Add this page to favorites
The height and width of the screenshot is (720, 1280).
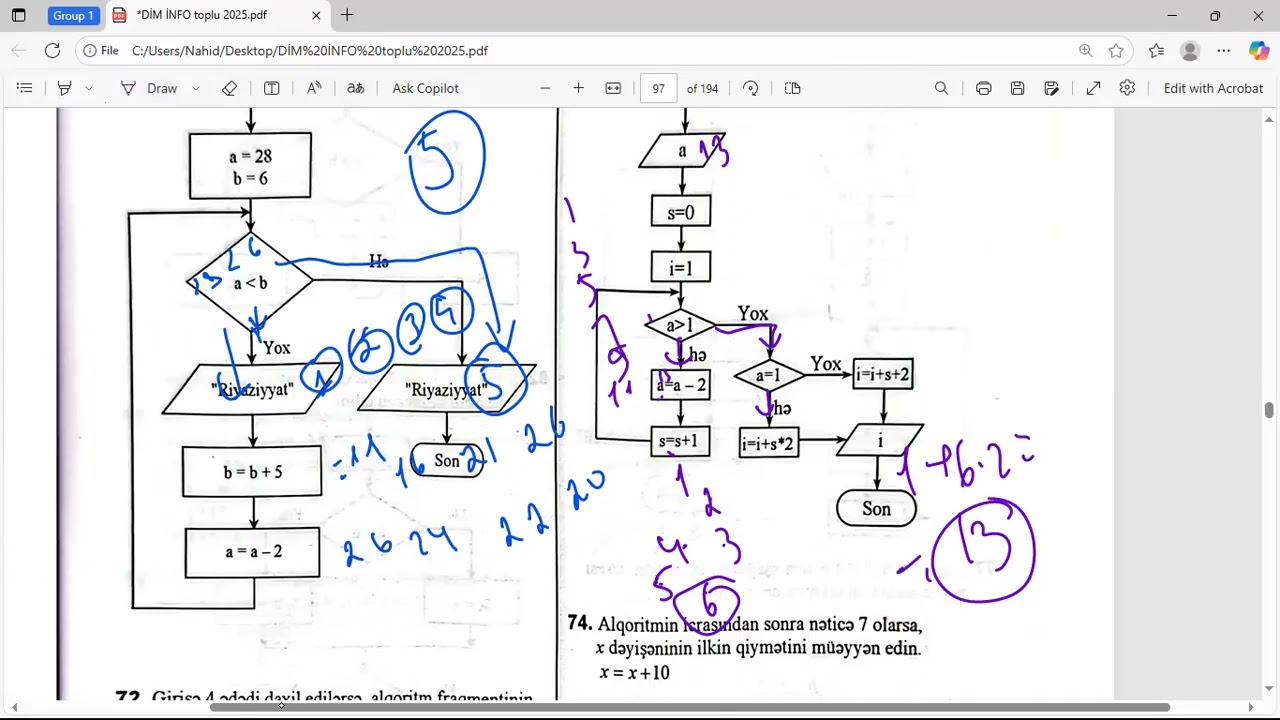click(1116, 50)
